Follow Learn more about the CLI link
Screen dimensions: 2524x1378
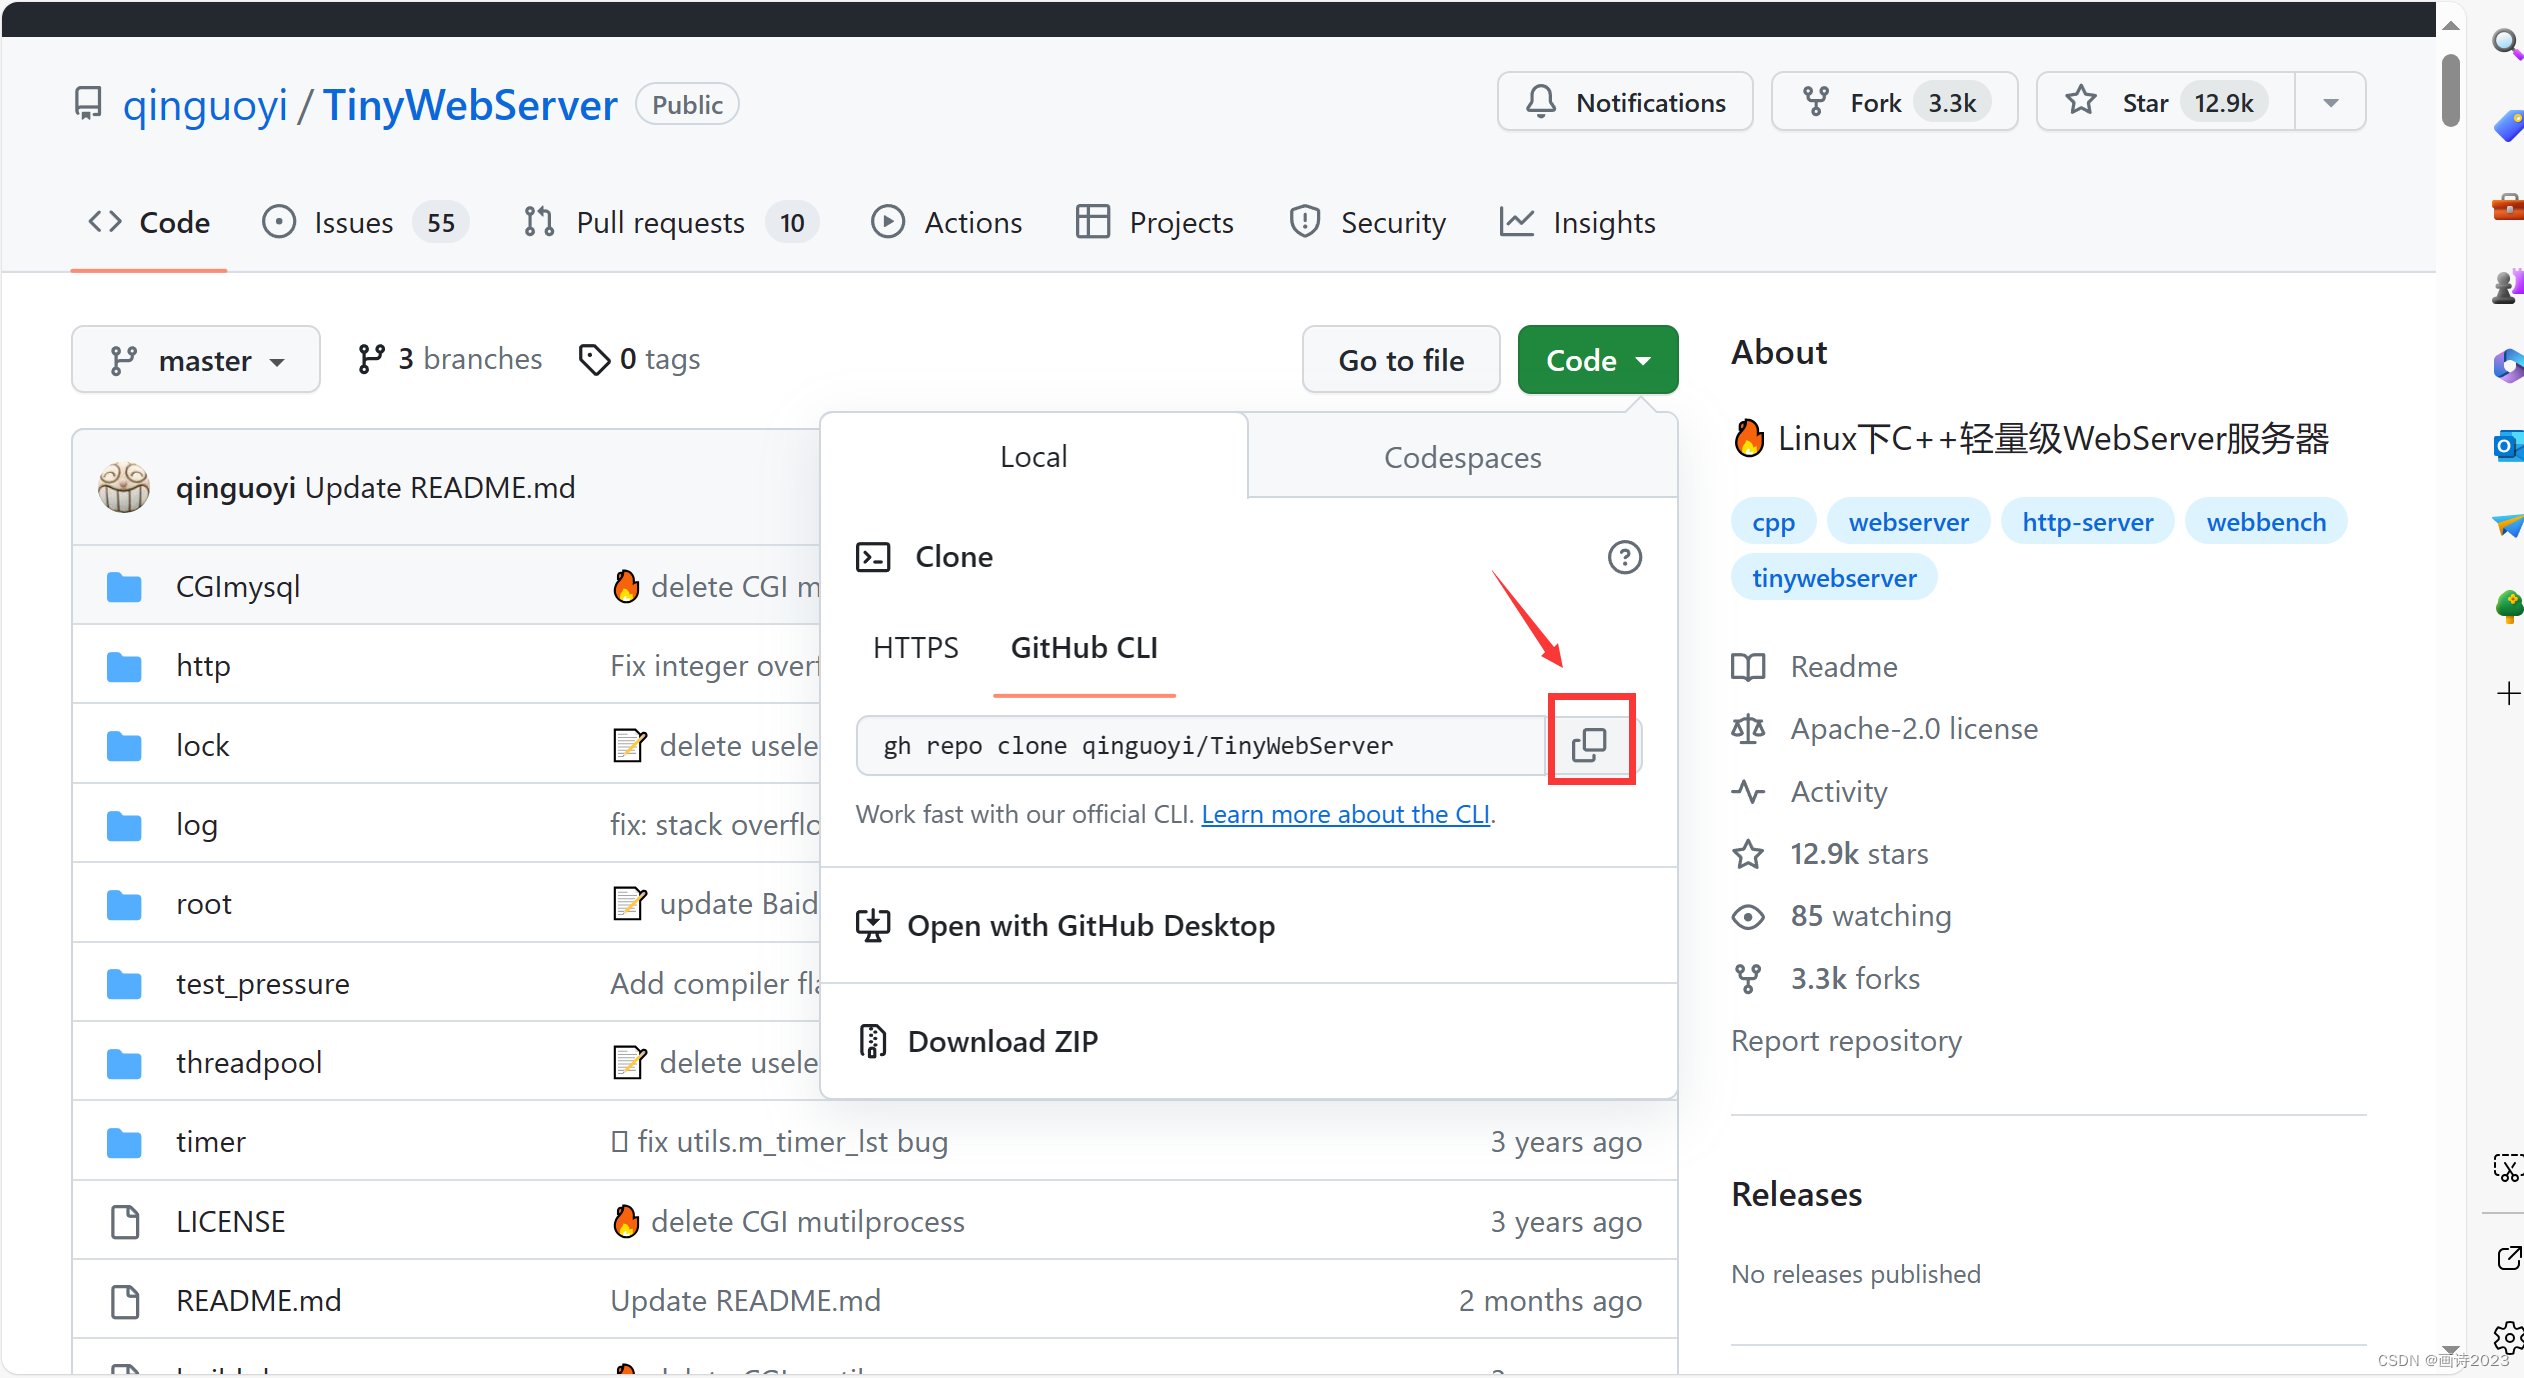tap(1345, 814)
